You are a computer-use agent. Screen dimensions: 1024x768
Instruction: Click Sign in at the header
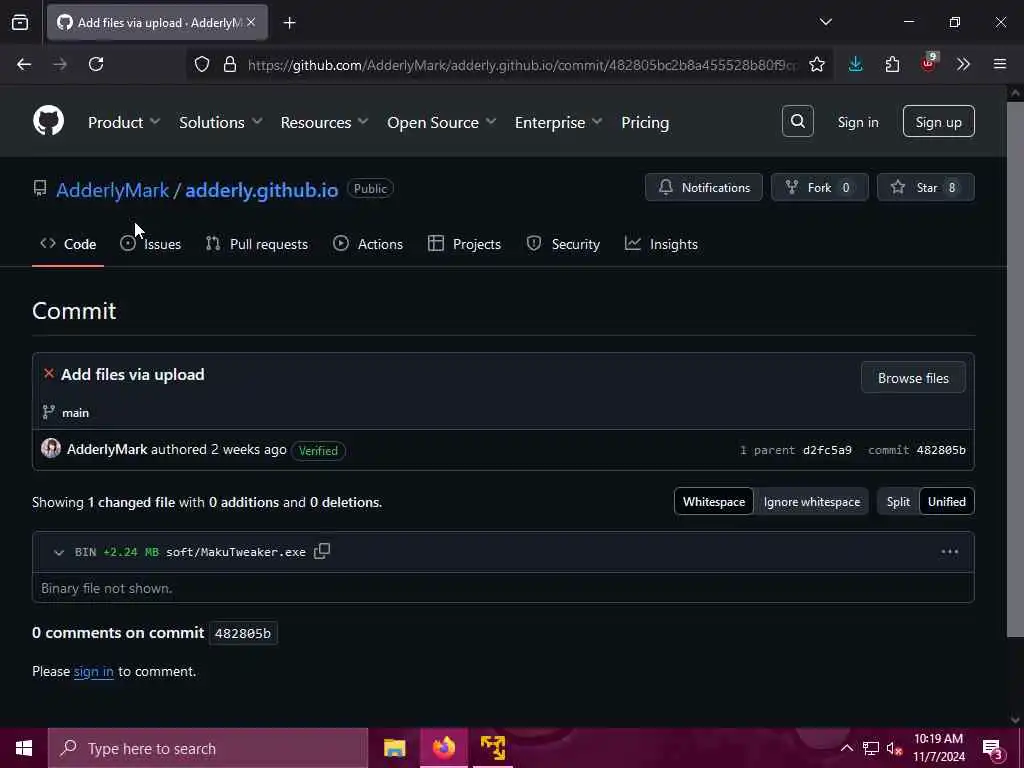pyautogui.click(x=858, y=122)
